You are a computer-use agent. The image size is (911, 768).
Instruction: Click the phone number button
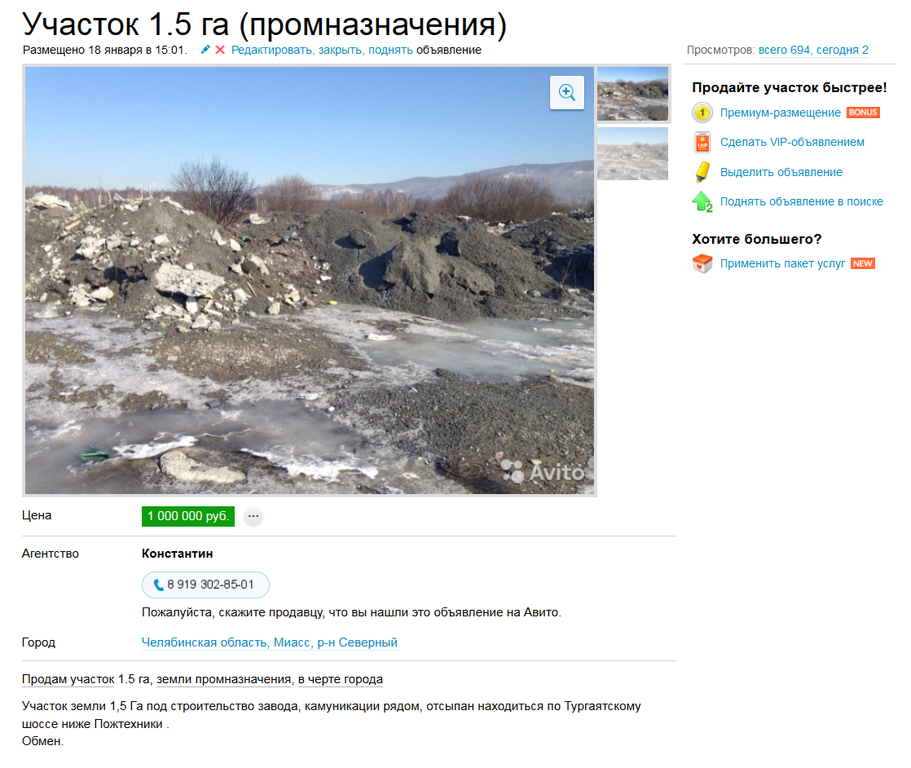205,584
